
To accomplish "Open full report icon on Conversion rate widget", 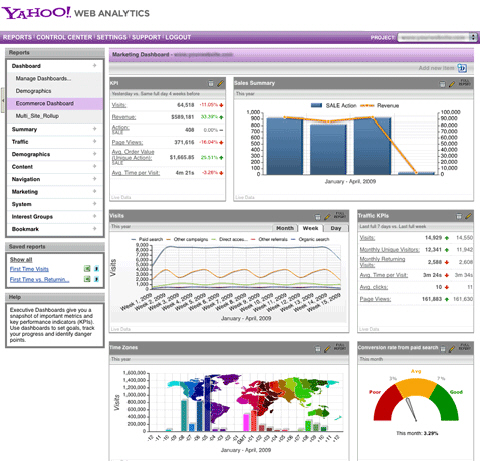I will [464, 347].
